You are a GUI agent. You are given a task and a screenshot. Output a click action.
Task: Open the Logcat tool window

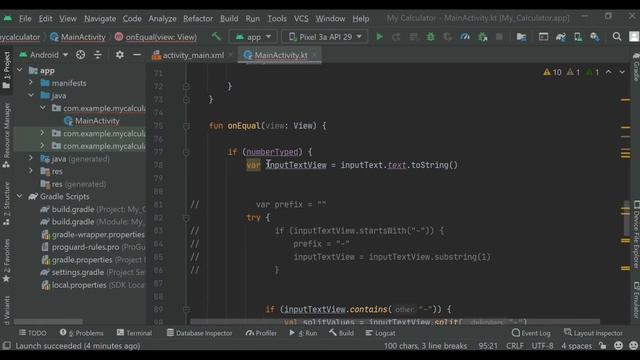coord(380,333)
